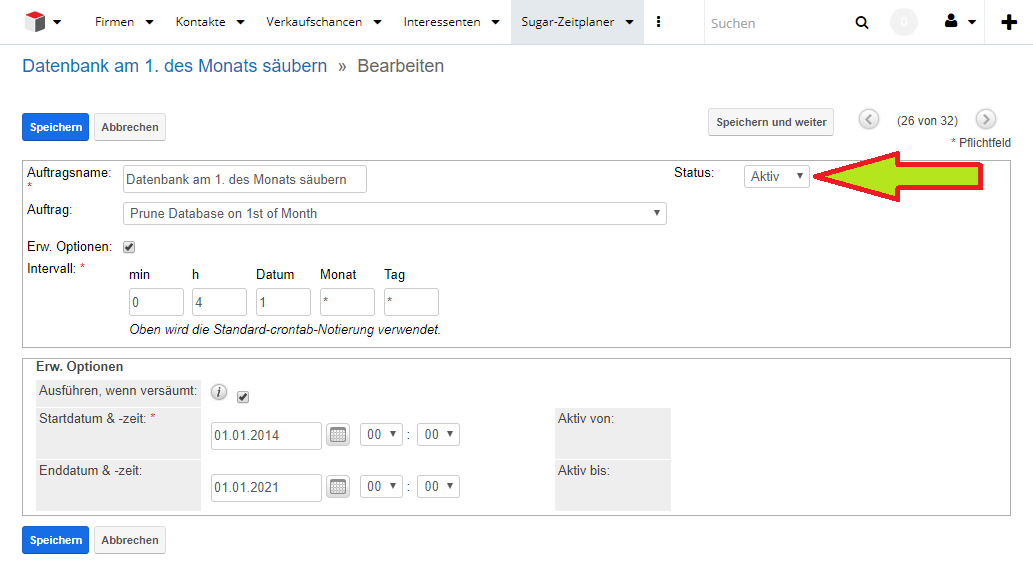The image size is (1033, 583).
Task: Follow the 'Datenbank am 1. des Monats säubern' breadcrumb
Action: point(175,66)
